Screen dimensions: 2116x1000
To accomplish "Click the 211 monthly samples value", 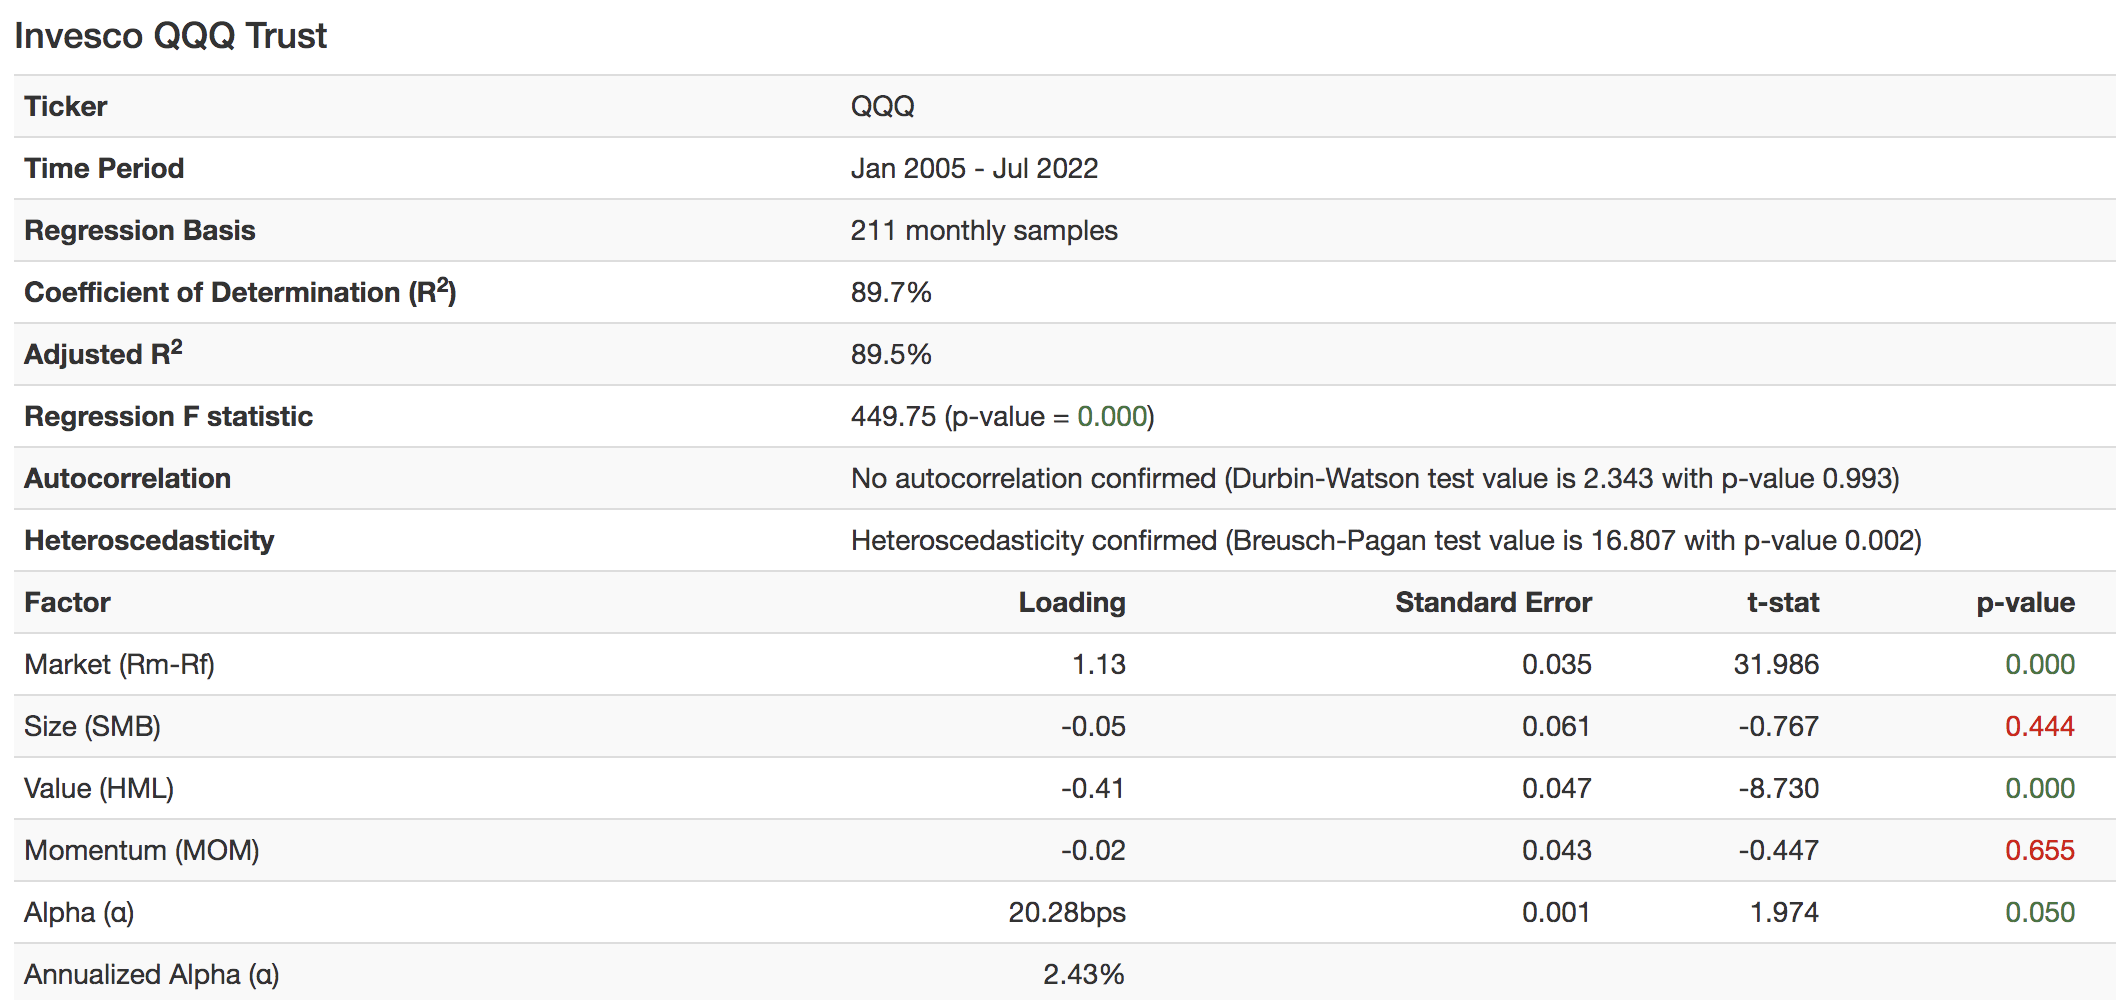I will click(984, 230).
